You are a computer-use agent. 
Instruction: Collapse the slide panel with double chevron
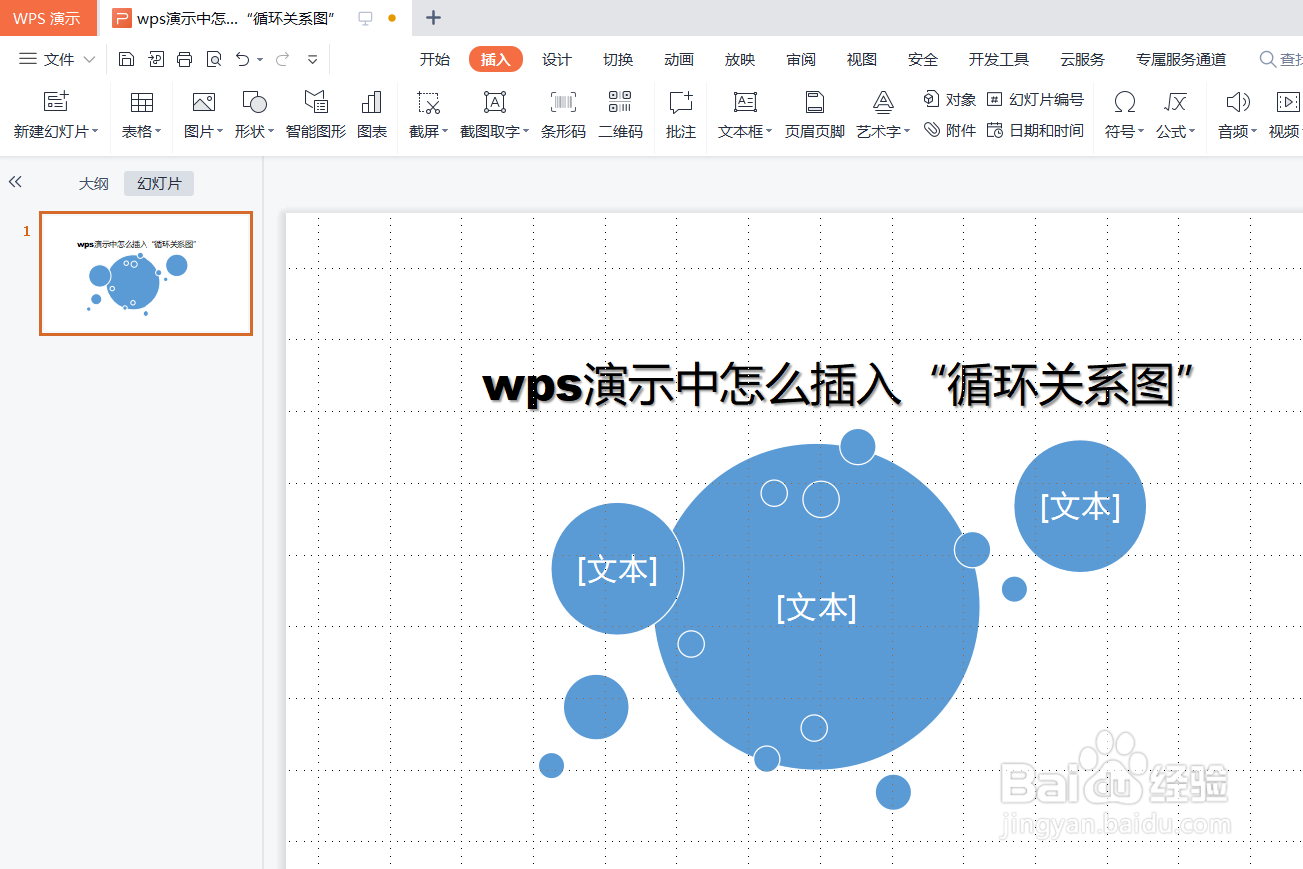click(x=15, y=182)
